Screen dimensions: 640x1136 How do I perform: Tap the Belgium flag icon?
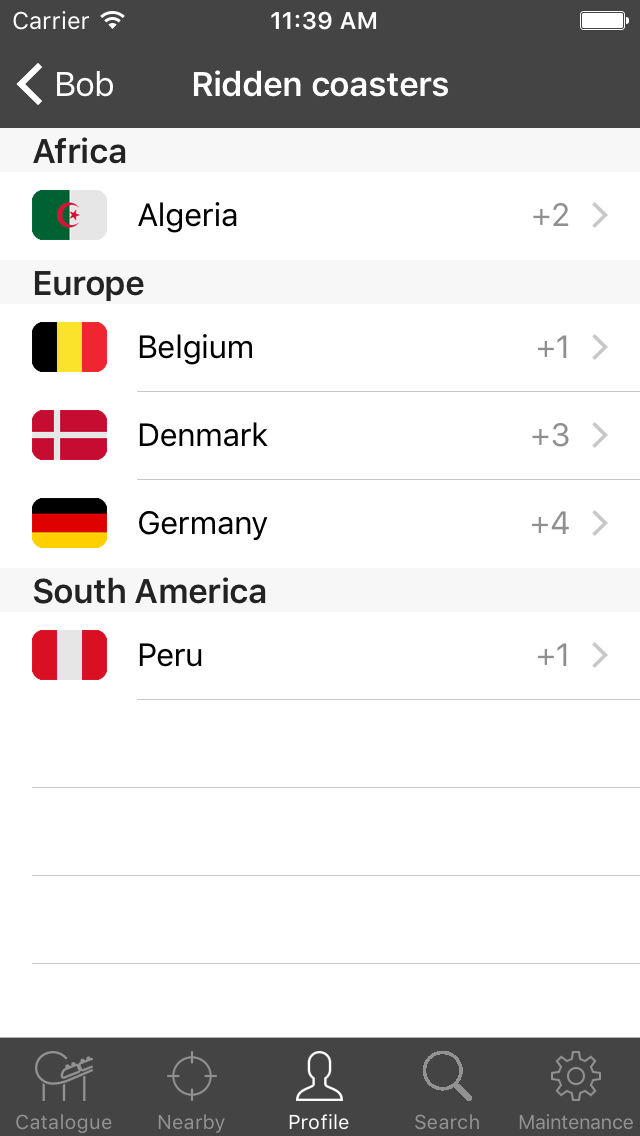[69, 346]
